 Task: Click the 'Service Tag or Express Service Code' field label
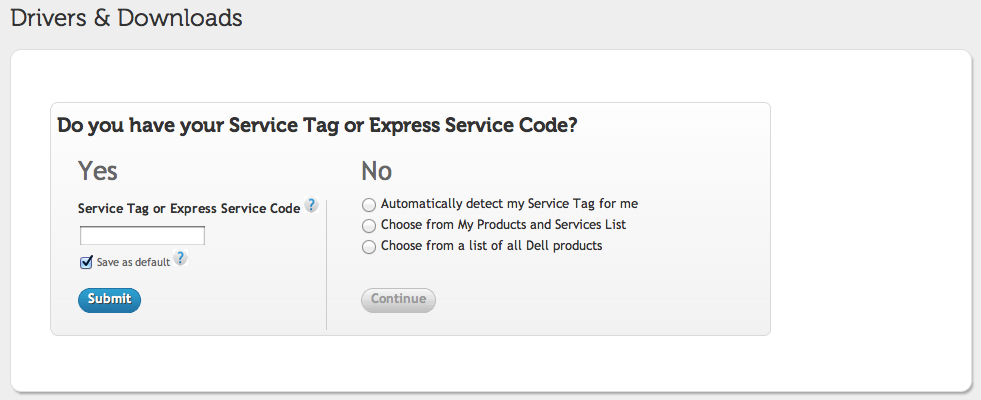pos(188,209)
